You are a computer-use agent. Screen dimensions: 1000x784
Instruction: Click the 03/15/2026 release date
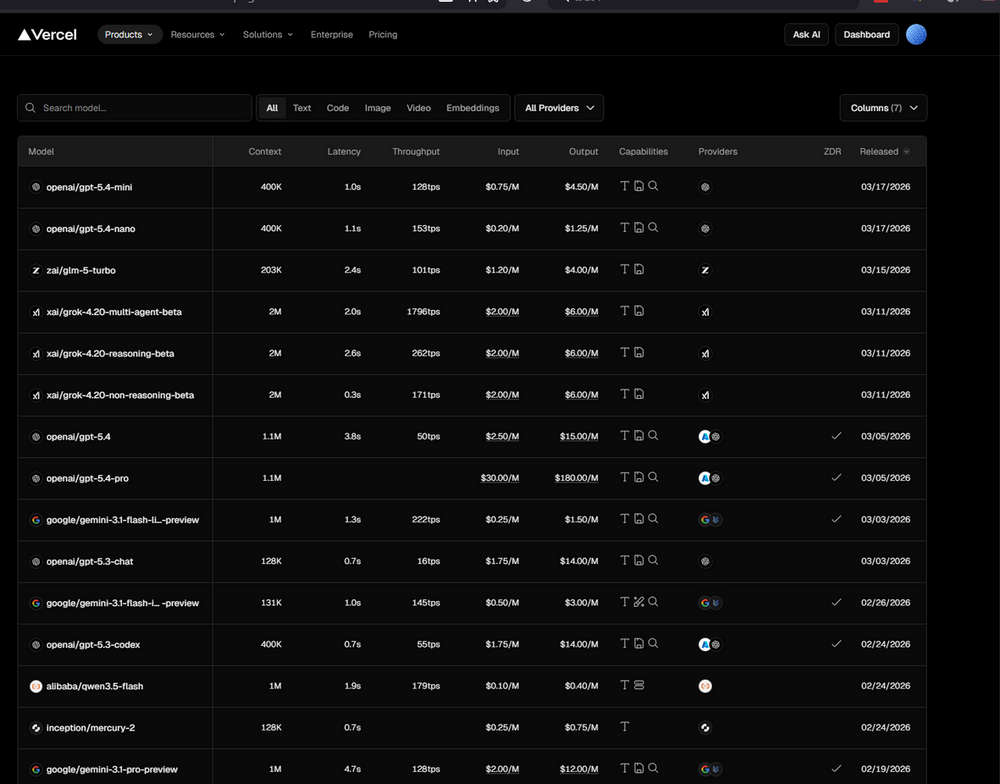[885, 270]
